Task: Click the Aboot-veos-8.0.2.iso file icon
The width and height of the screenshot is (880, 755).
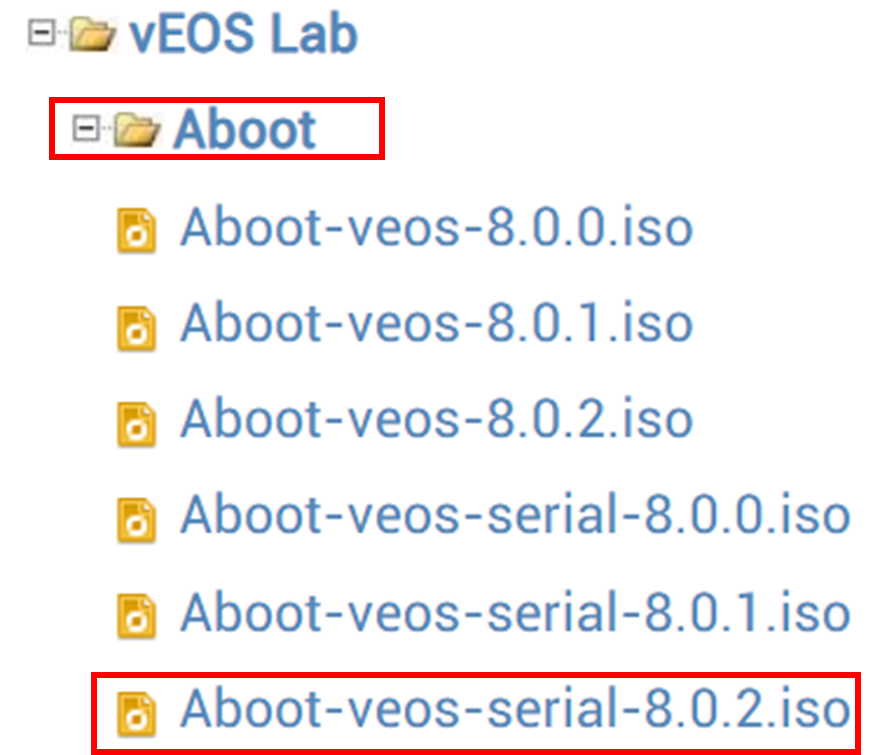Action: pyautogui.click(x=136, y=424)
